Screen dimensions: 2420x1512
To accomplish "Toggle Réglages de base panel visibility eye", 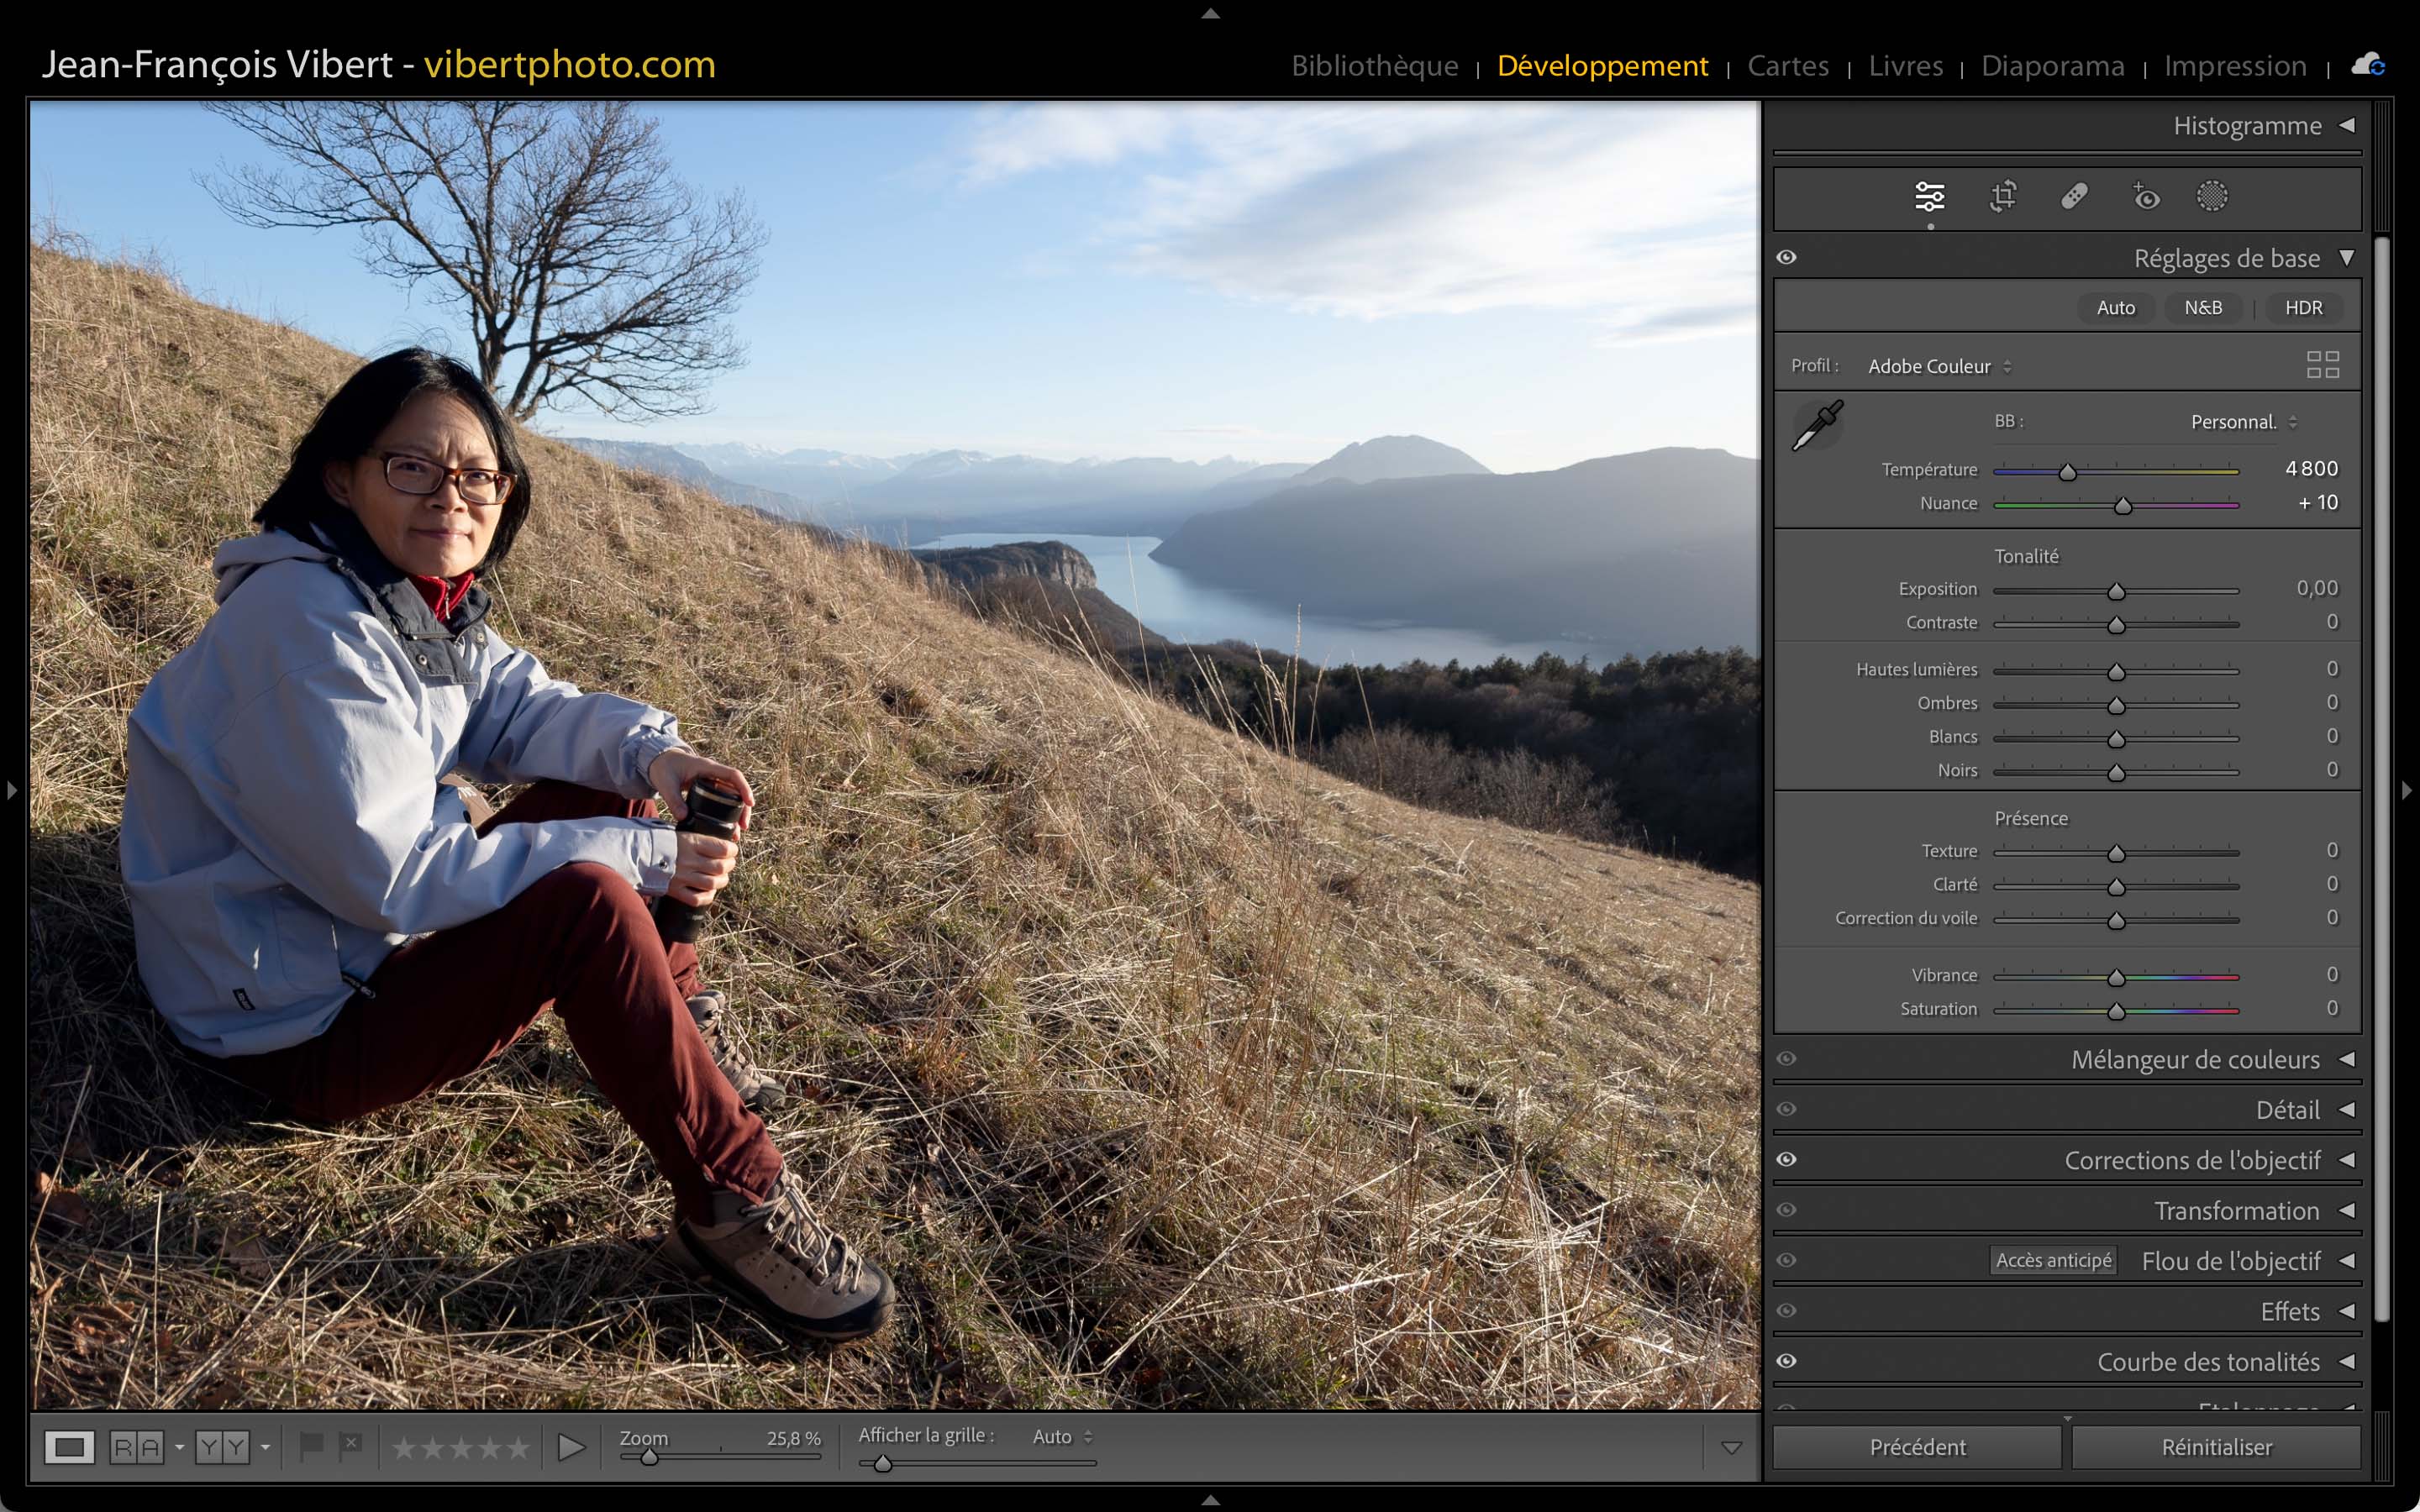I will click(1787, 258).
